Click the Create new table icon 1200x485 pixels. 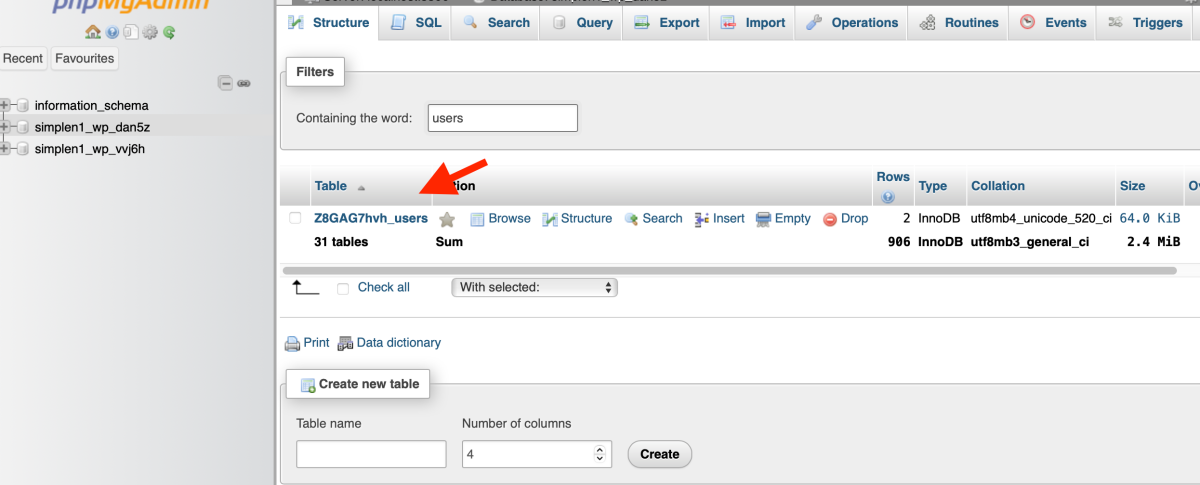(308, 384)
